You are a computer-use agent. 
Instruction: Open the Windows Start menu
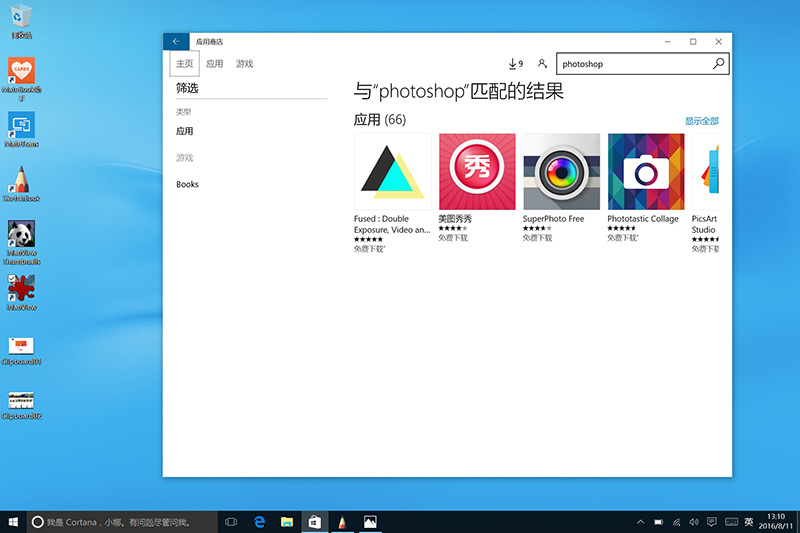tap(13, 522)
